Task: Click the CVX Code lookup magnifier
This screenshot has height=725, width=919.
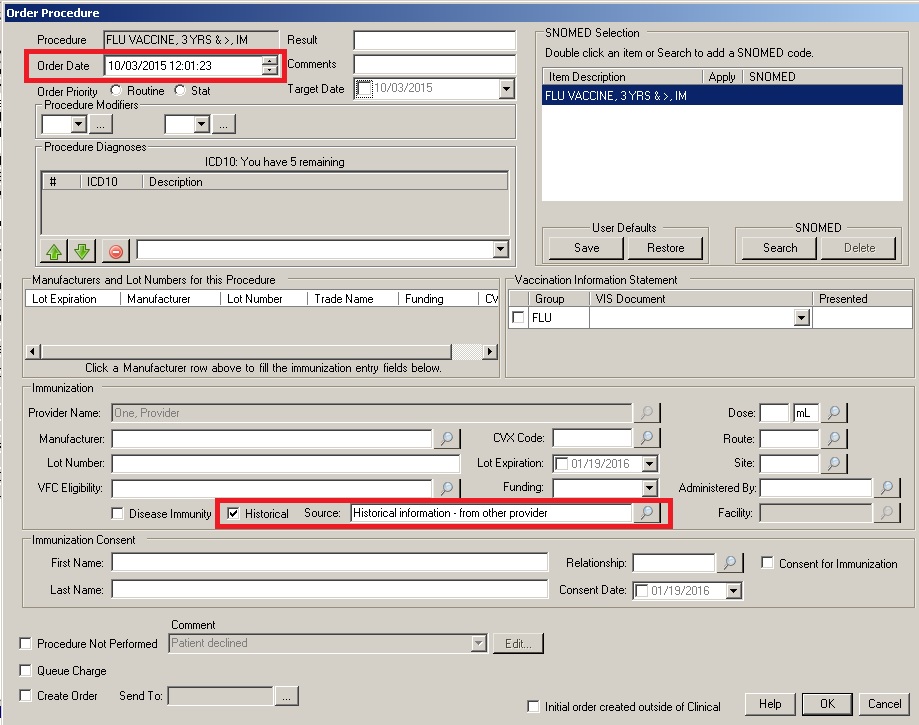Action: 647,439
